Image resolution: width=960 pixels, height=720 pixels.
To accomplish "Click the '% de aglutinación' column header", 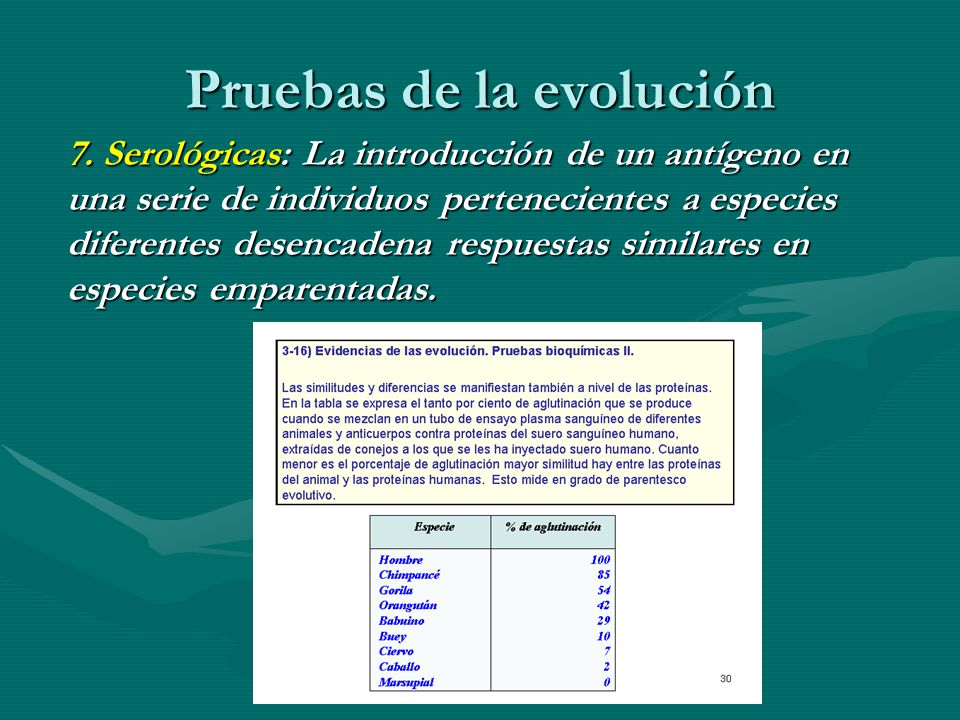I will (553, 527).
